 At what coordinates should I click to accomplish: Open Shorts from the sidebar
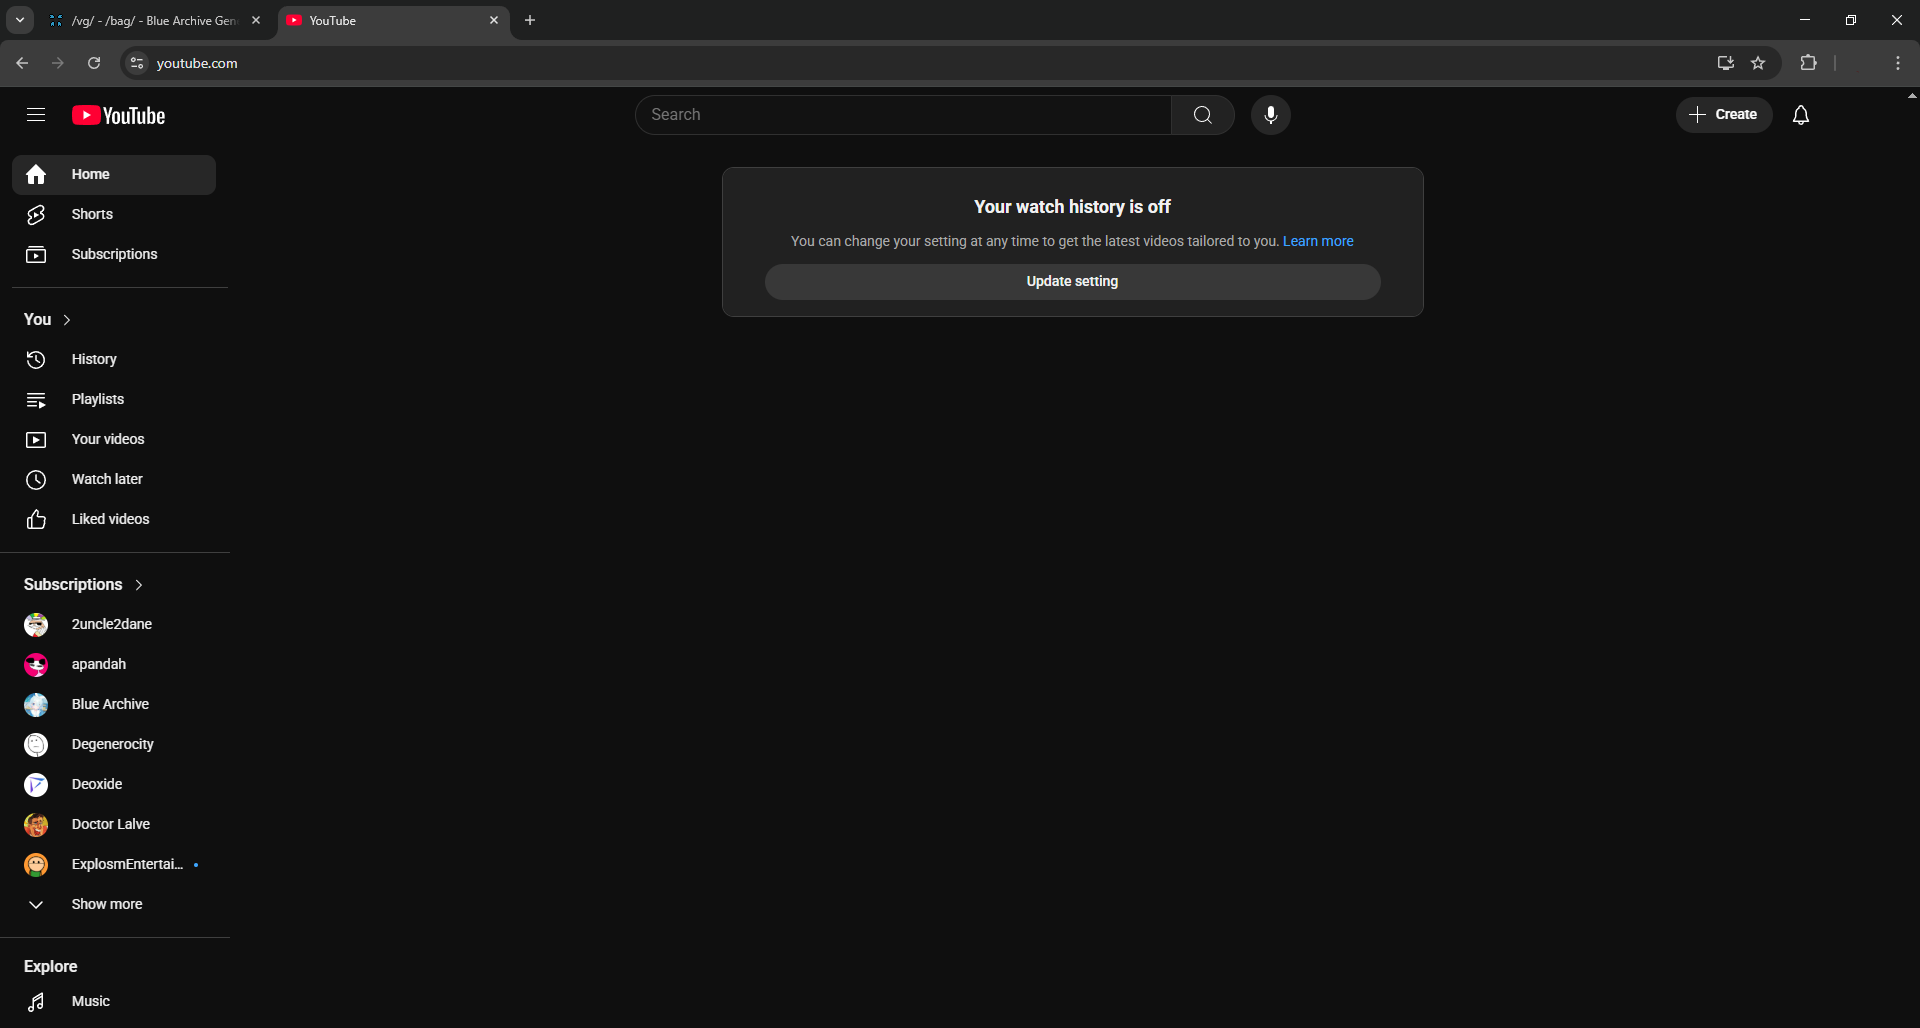click(x=114, y=215)
